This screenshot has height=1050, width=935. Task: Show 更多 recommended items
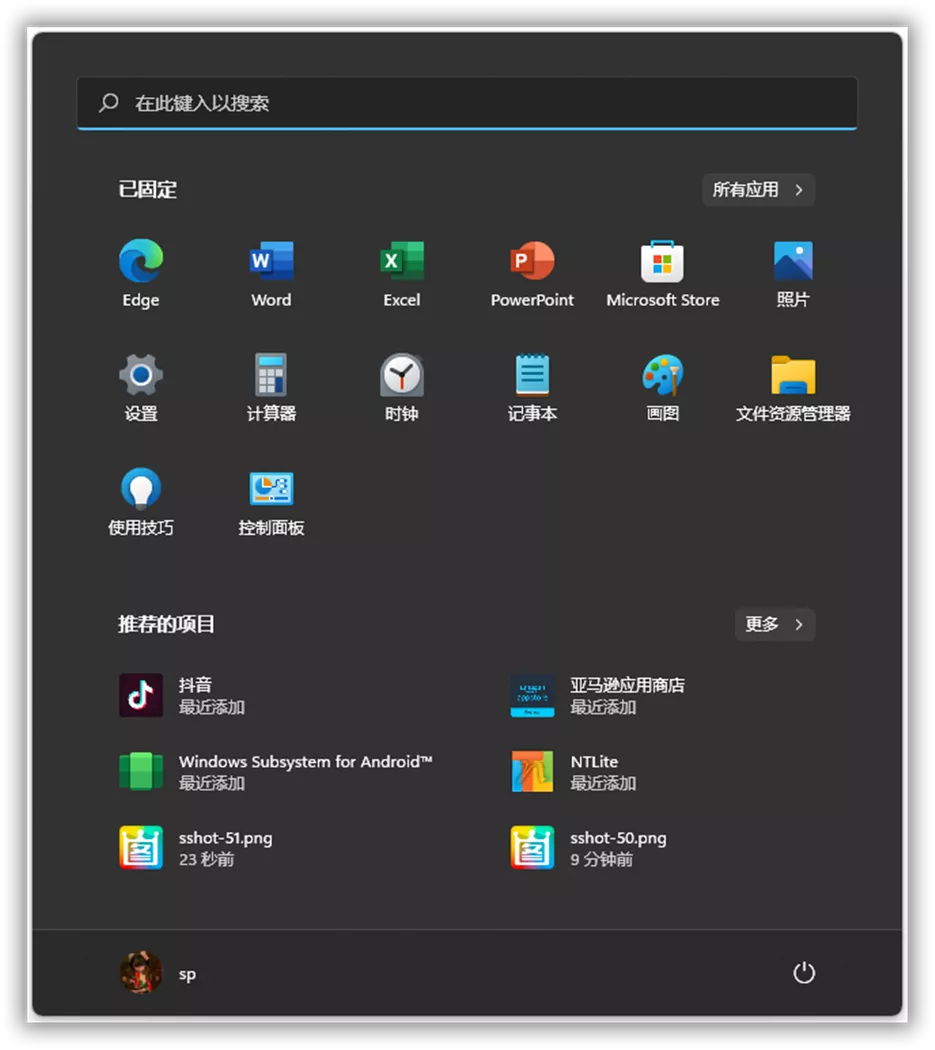coord(775,624)
